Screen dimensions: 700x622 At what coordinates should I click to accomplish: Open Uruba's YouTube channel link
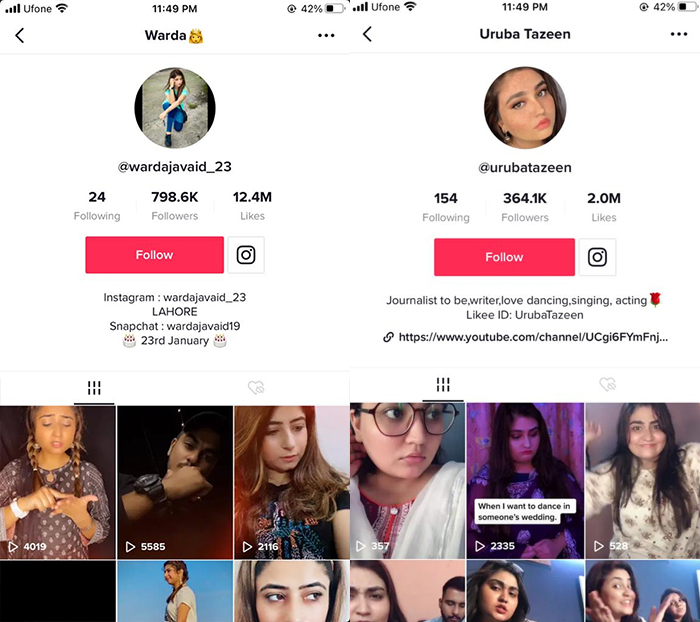click(x=526, y=337)
